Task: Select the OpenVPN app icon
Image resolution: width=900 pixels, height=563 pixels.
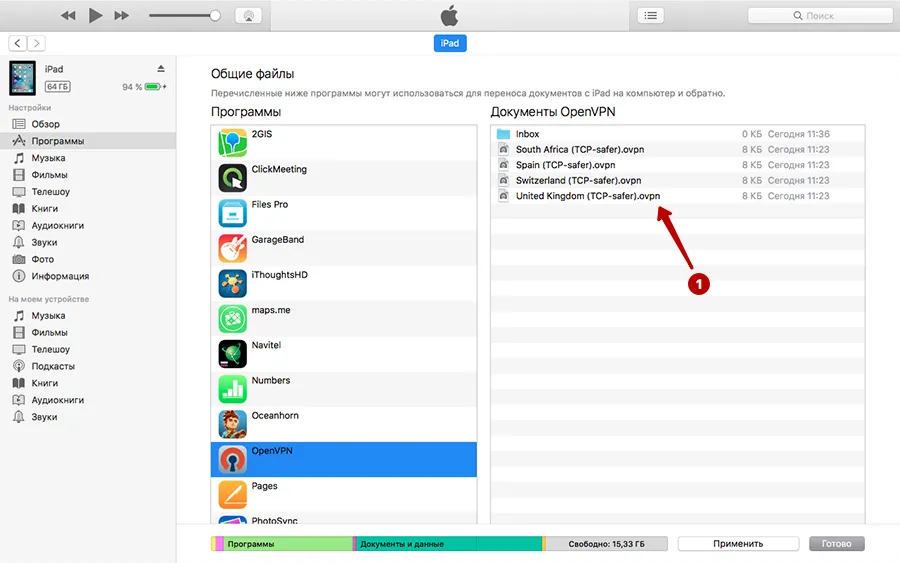Action: [232, 460]
